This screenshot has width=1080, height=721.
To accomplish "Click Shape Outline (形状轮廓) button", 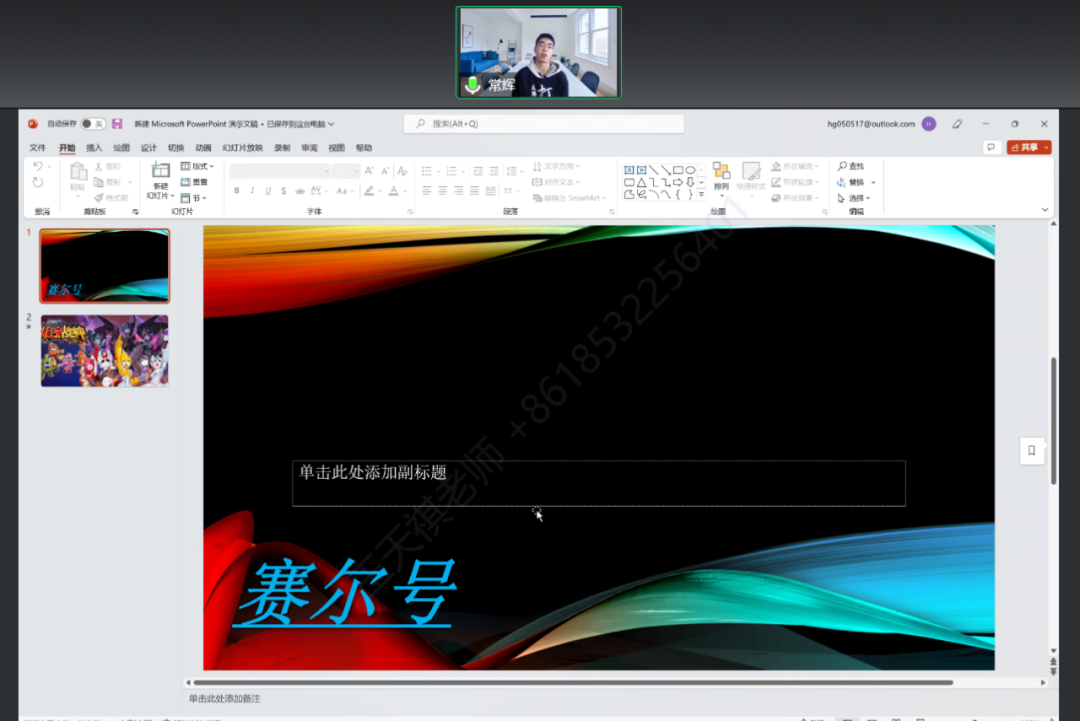I will click(796, 182).
